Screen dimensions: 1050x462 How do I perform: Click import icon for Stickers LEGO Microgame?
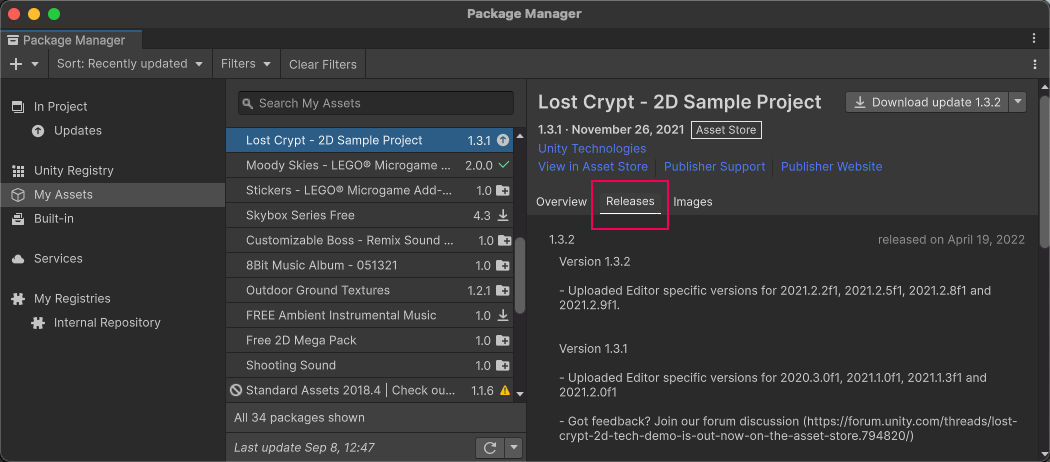504,190
